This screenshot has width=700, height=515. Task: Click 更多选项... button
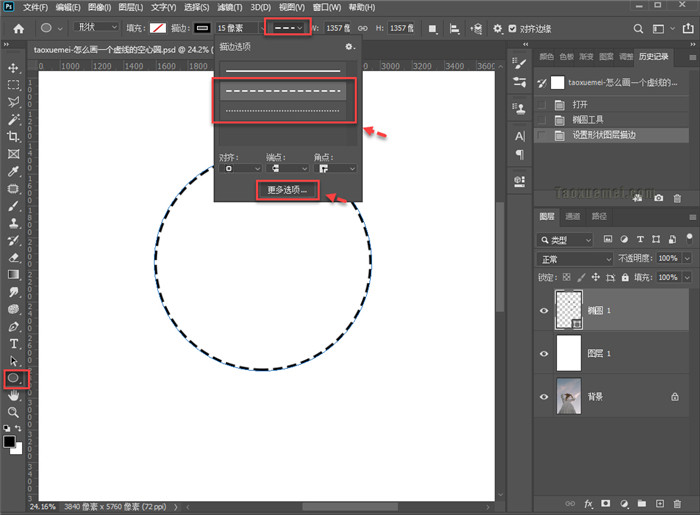click(x=287, y=190)
